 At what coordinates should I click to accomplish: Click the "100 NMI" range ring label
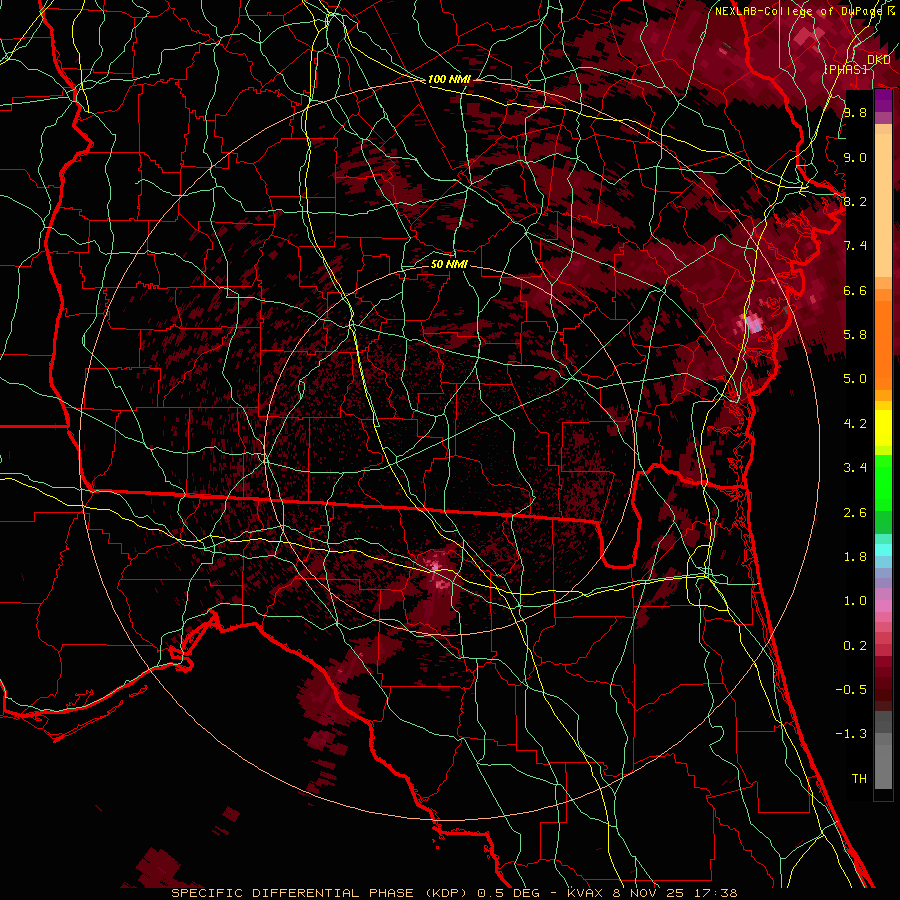[x=449, y=79]
